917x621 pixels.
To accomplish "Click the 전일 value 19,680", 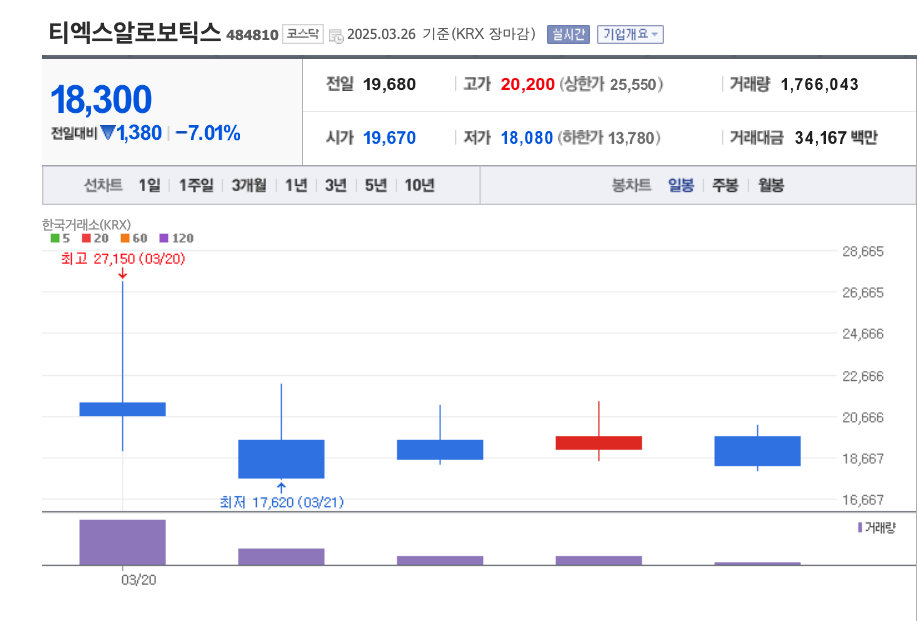I will point(389,84).
